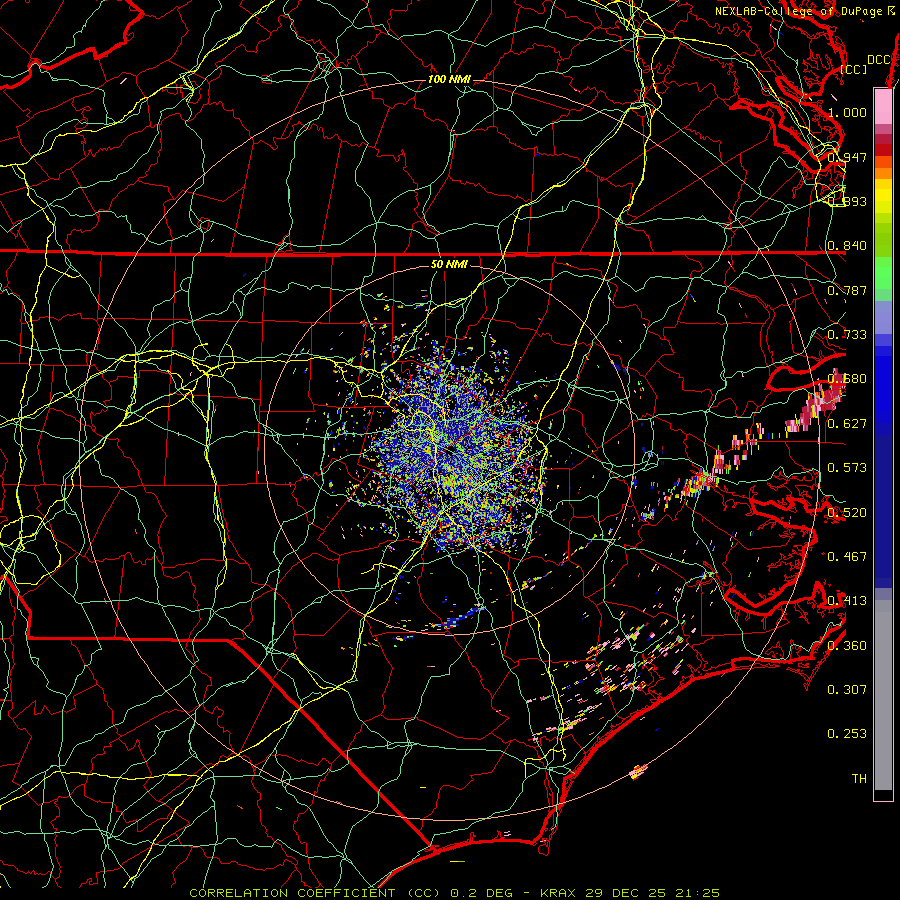
Task: Select the 0.307 scale value
Action: [x=847, y=689]
